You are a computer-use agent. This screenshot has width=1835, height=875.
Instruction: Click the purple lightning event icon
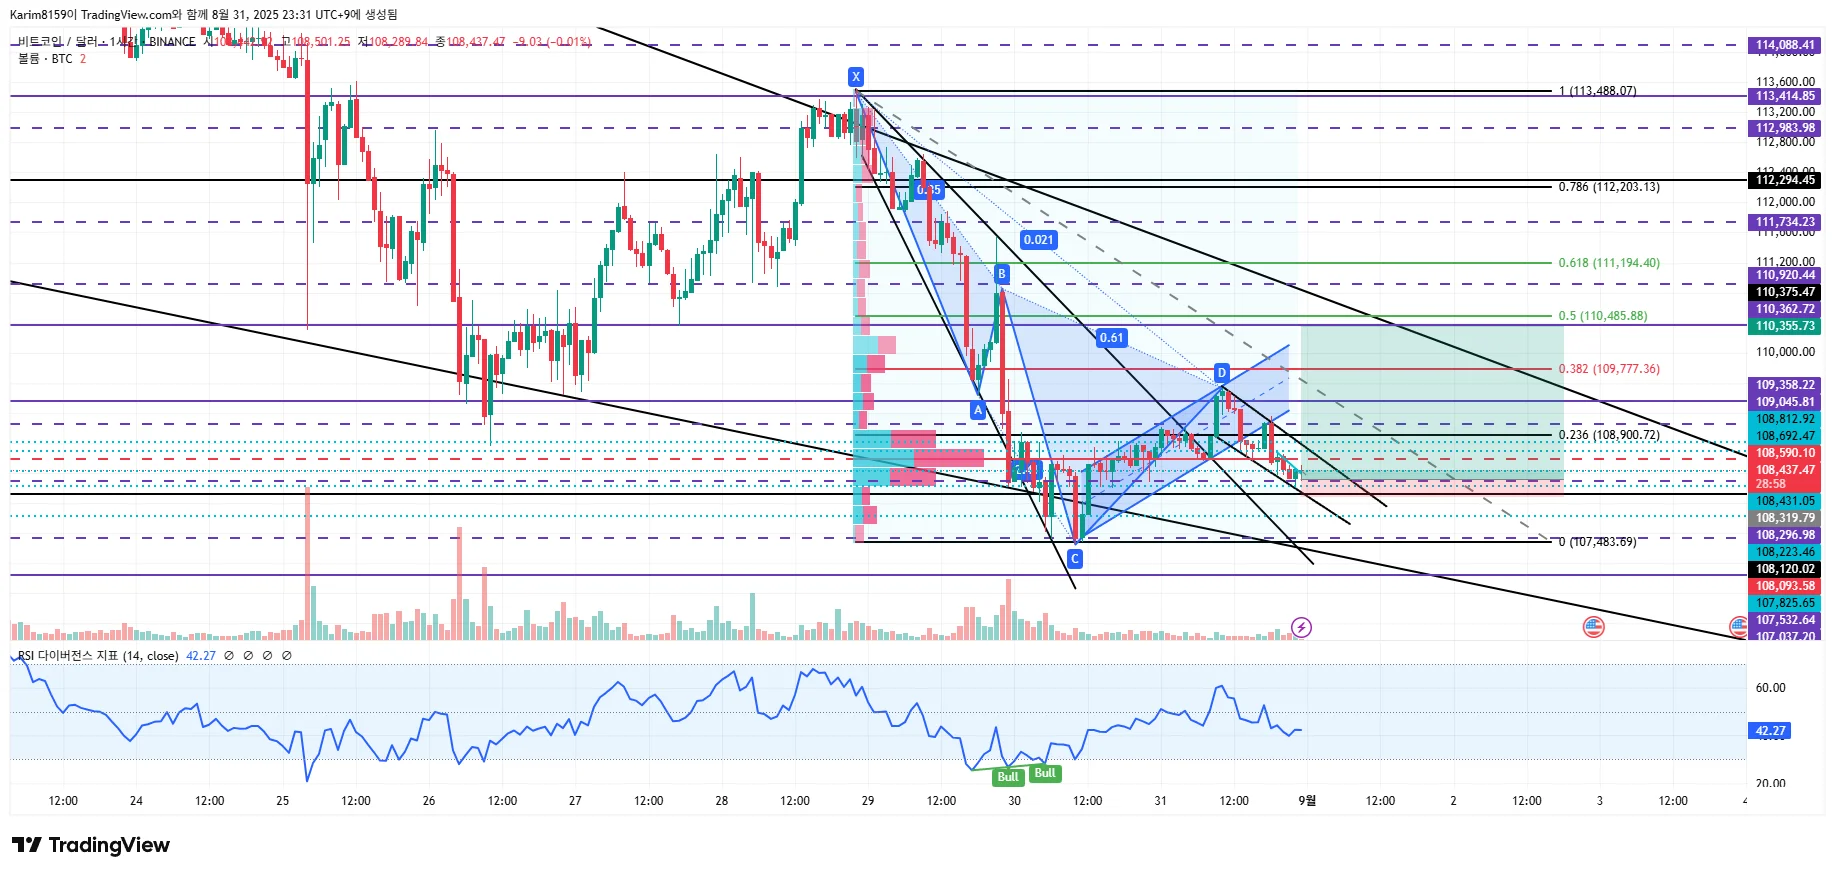pos(1301,627)
